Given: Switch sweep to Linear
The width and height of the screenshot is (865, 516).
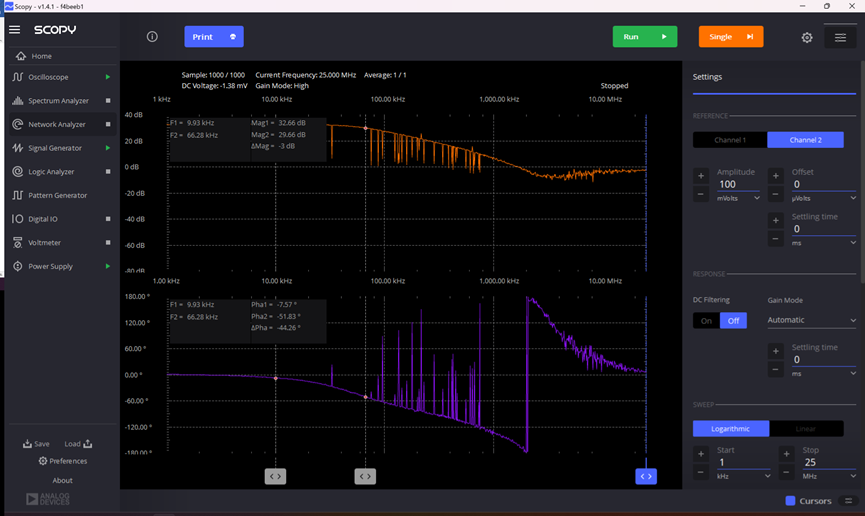Looking at the screenshot, I should 805,429.
